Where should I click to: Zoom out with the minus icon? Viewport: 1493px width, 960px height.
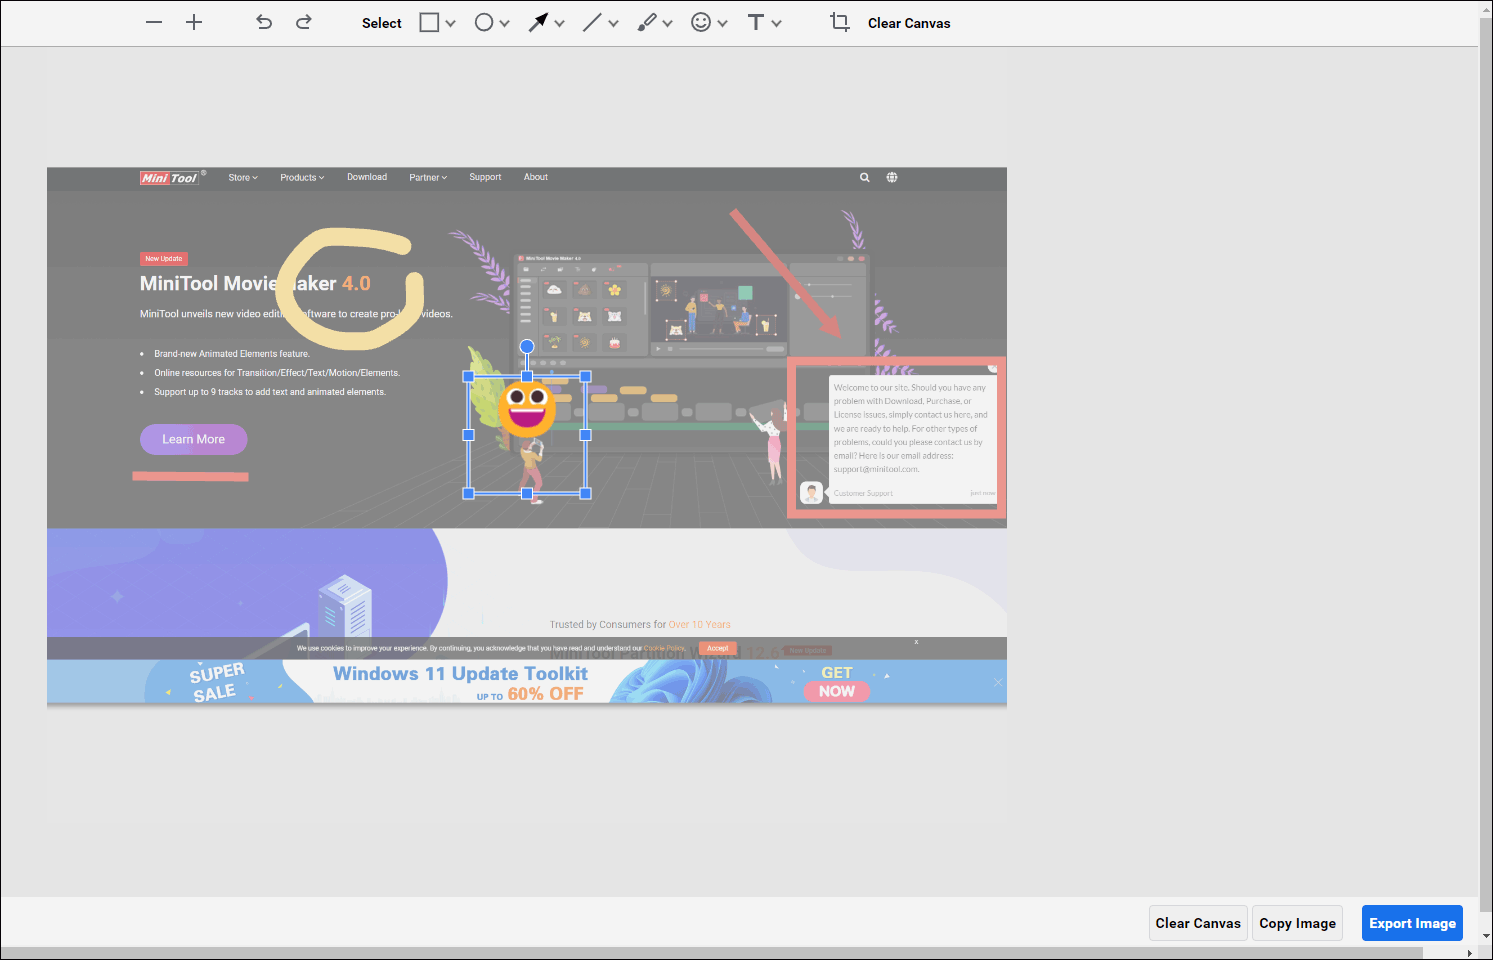(x=153, y=22)
